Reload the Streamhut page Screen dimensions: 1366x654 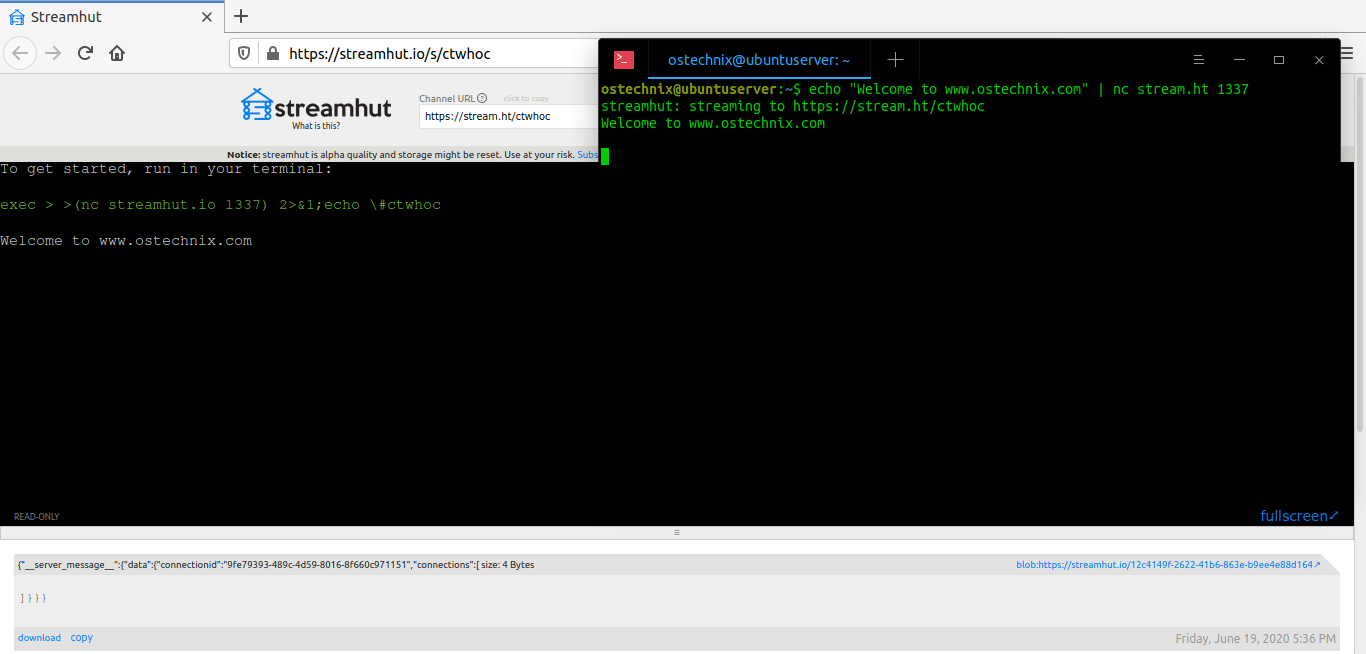[85, 53]
